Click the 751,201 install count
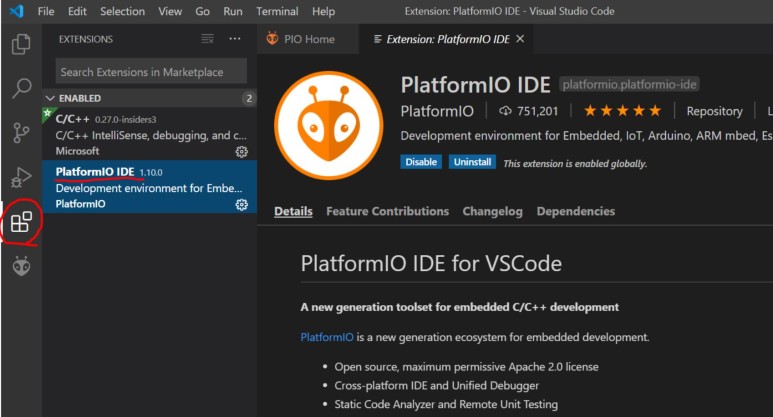The height and width of the screenshot is (417, 773). pos(537,111)
